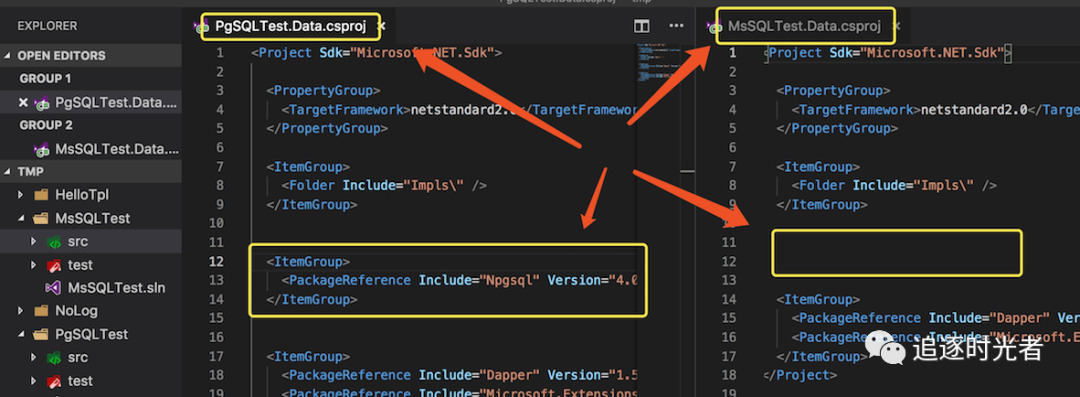Click the GROUP 1 header
The height and width of the screenshot is (397, 1080).
click(x=45, y=79)
